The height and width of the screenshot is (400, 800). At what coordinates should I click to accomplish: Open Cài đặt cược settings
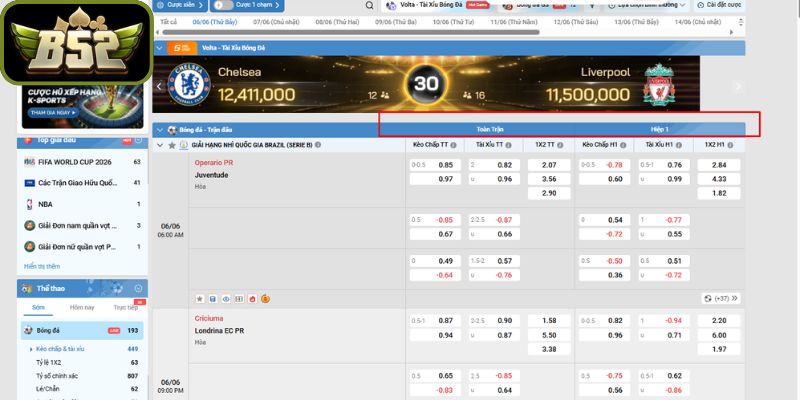click(x=719, y=5)
